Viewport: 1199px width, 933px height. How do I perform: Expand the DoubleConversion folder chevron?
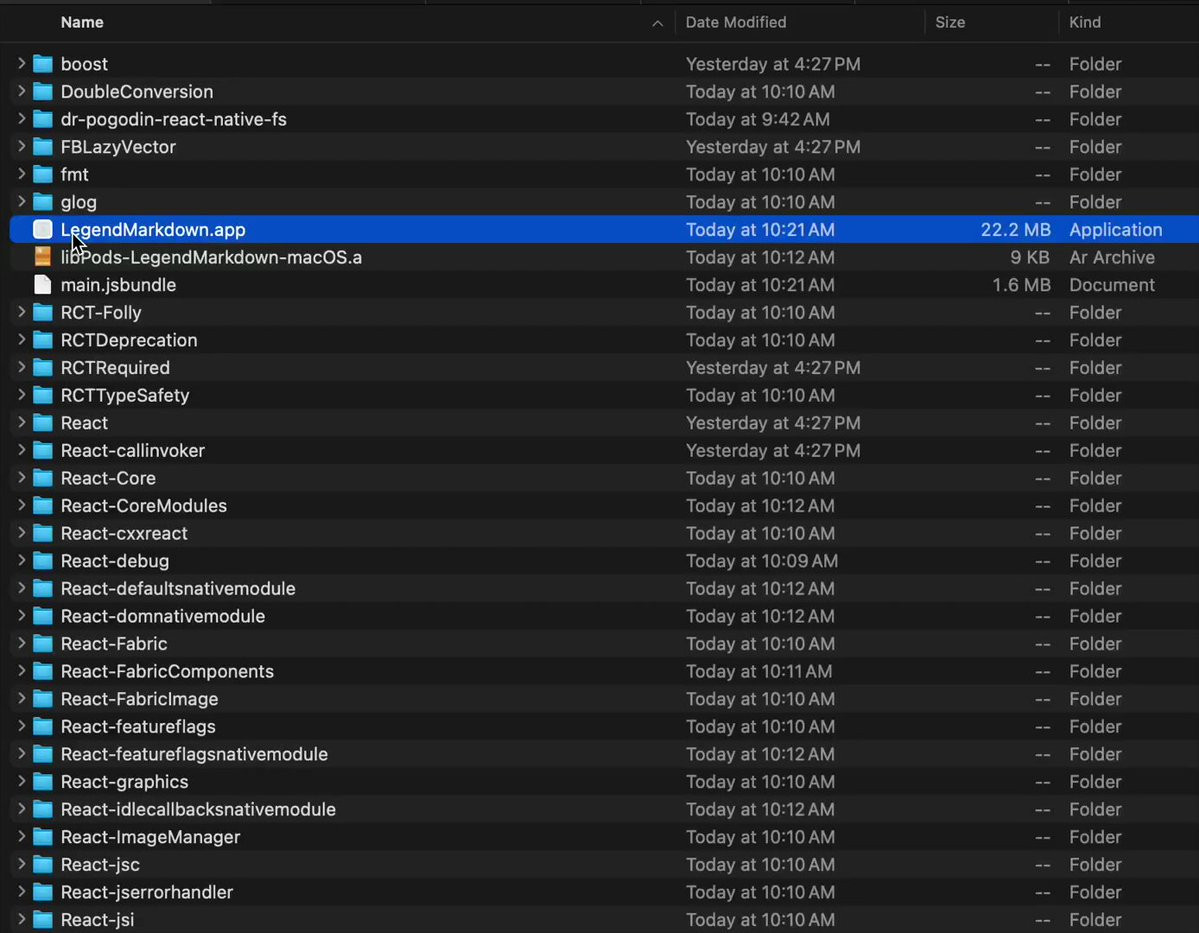pyautogui.click(x=21, y=91)
